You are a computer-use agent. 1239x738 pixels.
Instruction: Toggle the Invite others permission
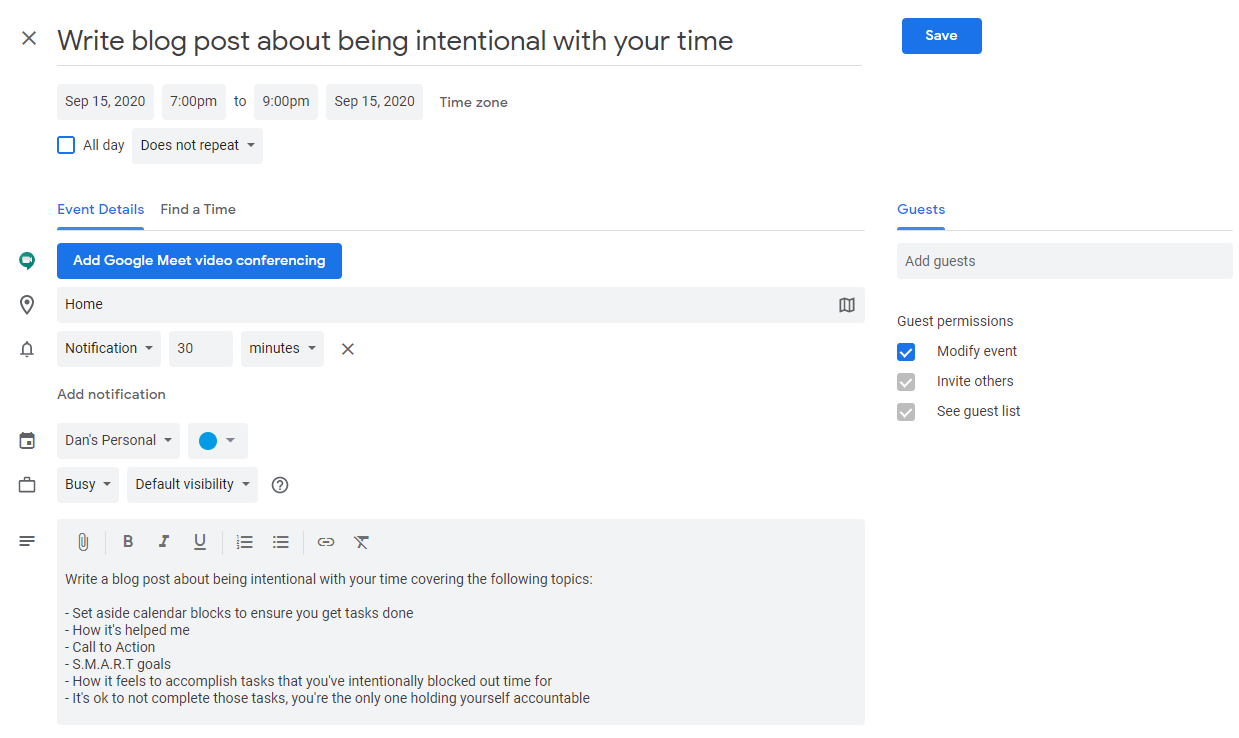(906, 382)
